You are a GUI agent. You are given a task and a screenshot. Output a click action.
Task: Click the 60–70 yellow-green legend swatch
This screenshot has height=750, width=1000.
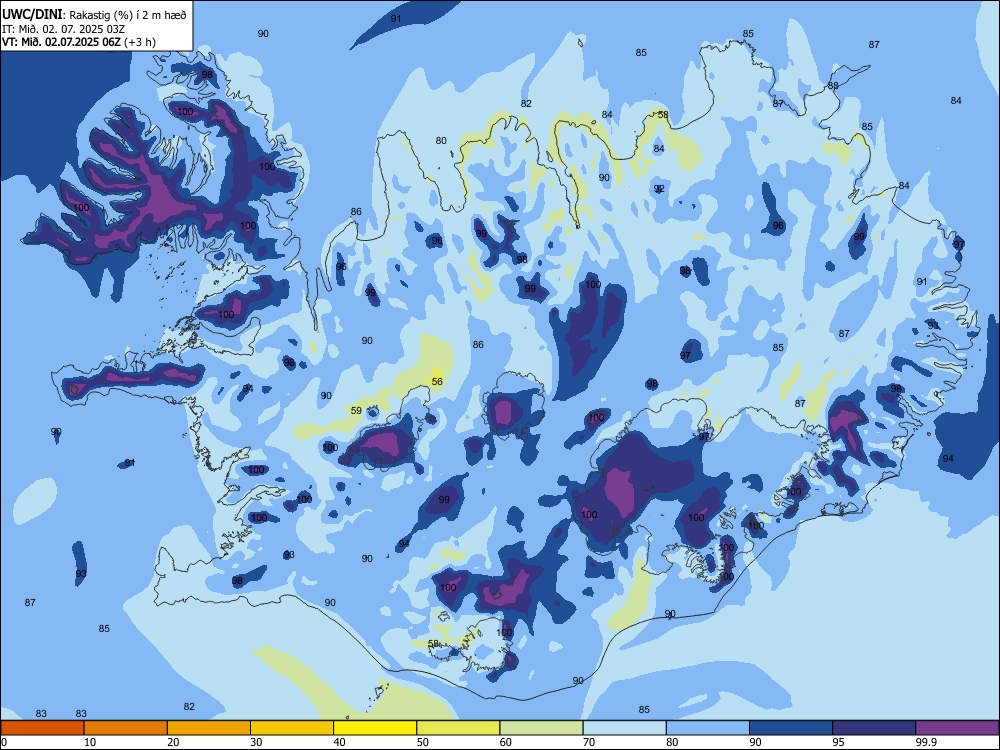coord(541,728)
